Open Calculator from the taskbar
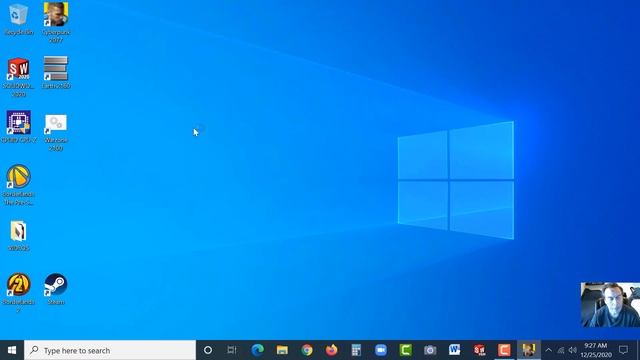 (356, 350)
